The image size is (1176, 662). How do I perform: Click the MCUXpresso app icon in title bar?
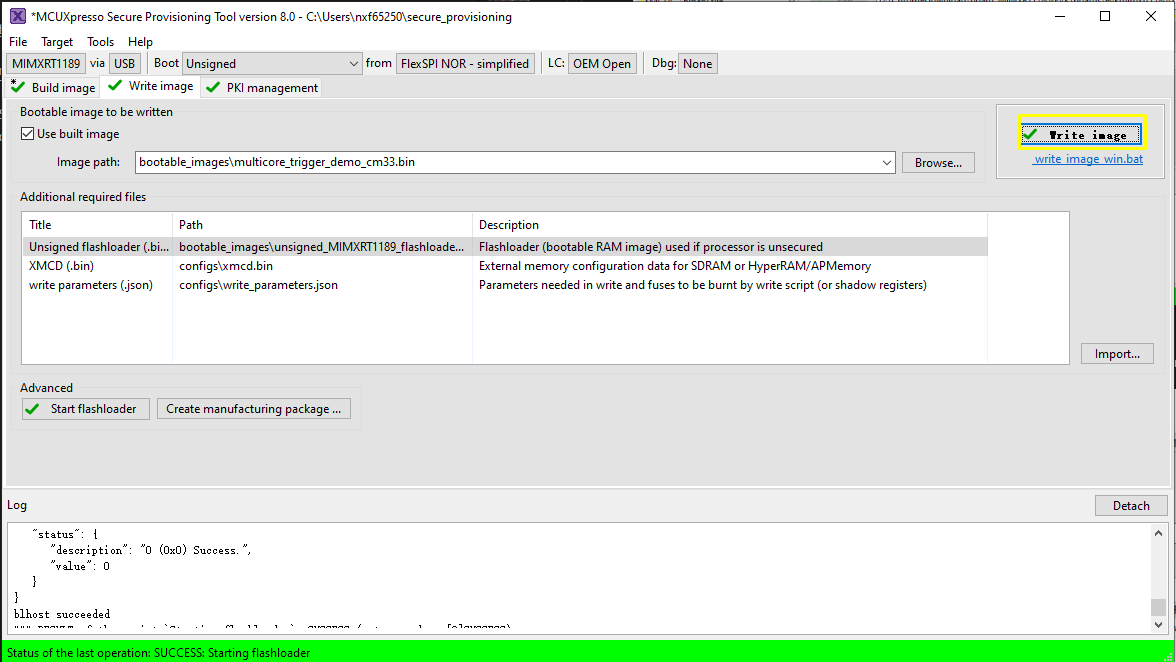tap(17, 16)
